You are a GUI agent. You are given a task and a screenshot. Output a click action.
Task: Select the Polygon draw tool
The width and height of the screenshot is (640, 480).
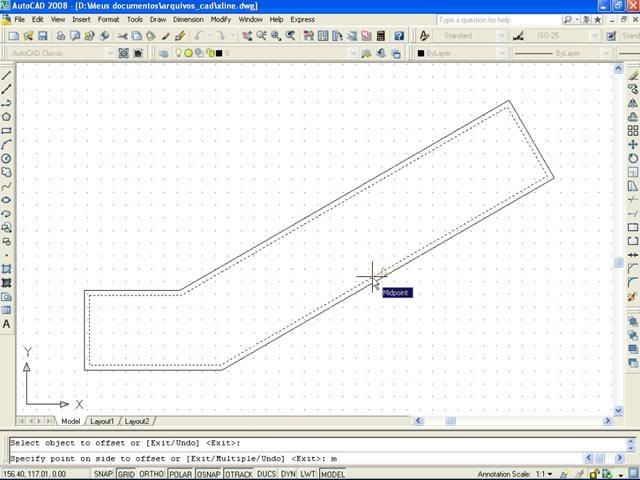pyautogui.click(x=6, y=117)
